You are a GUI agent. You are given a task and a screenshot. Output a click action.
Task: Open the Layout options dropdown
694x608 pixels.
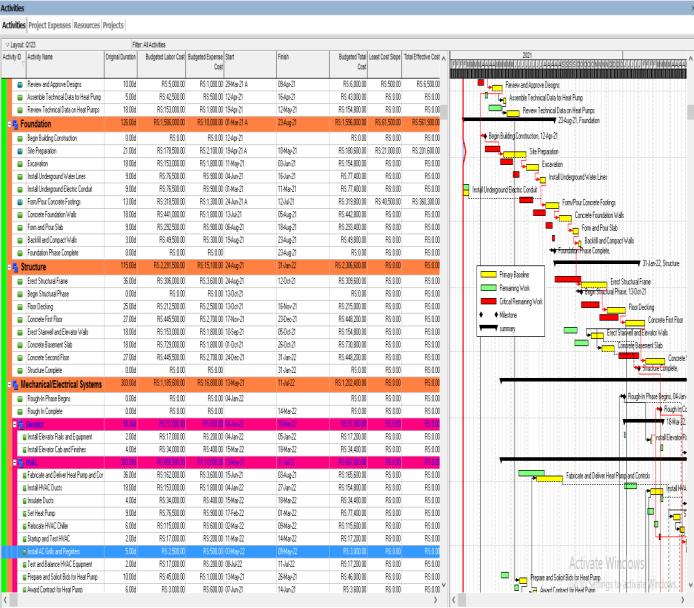[x=7, y=45]
